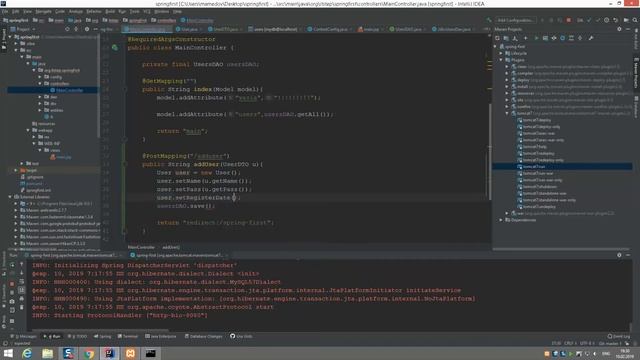Select tomcat7:undeploy goal

point(539,207)
